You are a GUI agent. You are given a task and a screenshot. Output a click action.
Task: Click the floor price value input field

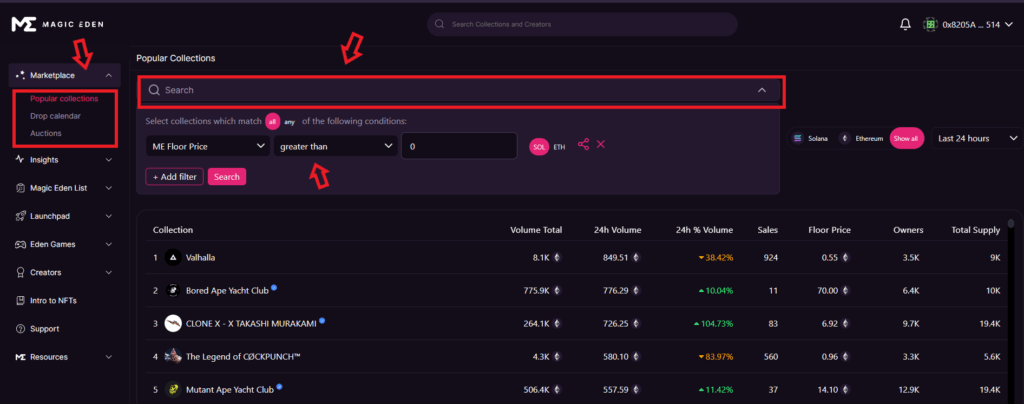coord(460,146)
